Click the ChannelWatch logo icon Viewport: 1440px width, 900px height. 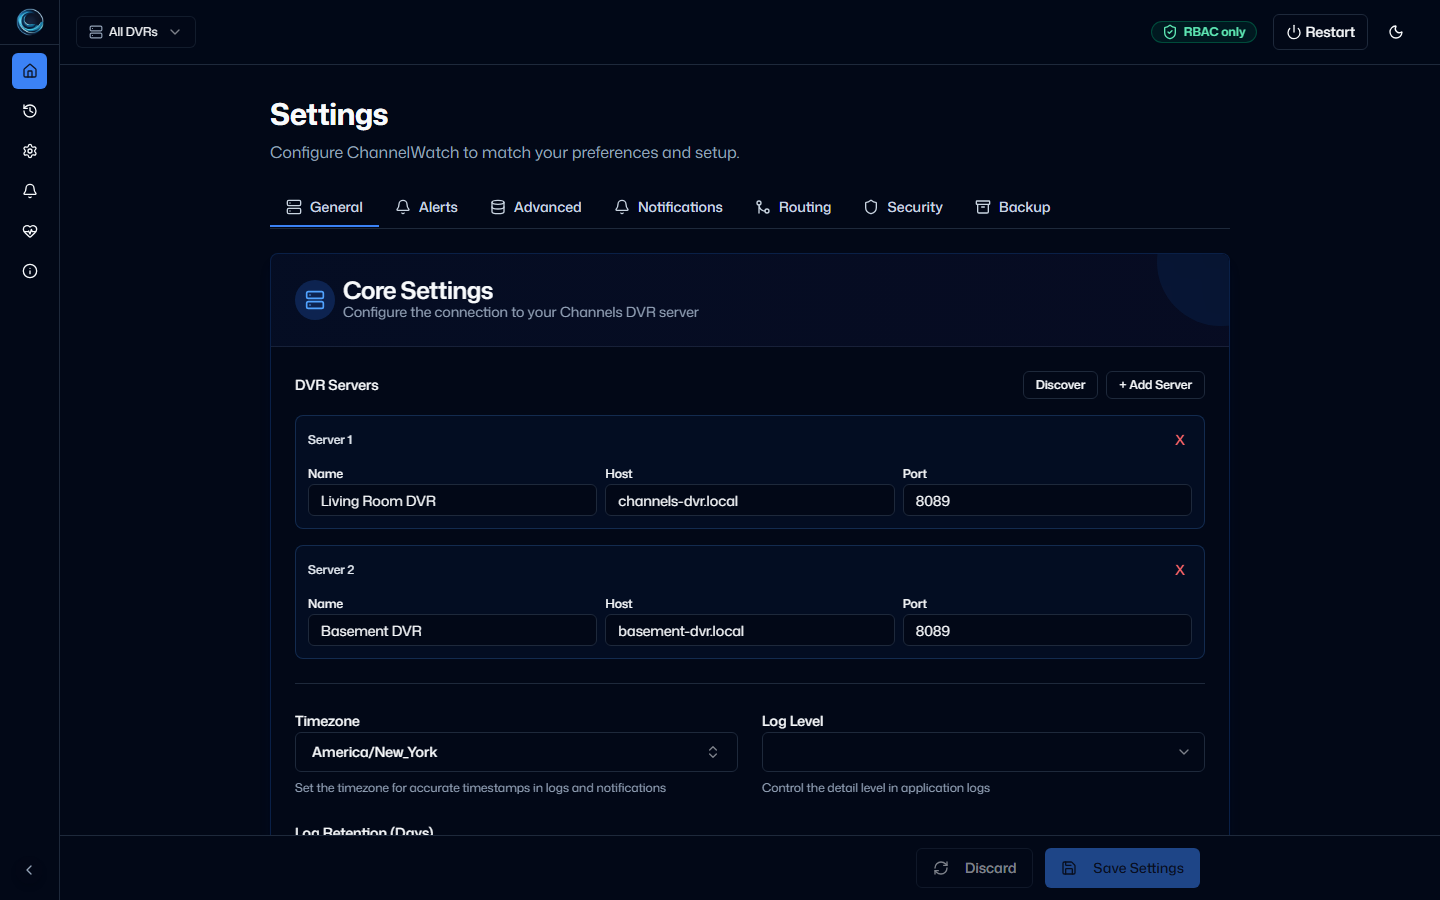[x=30, y=21]
